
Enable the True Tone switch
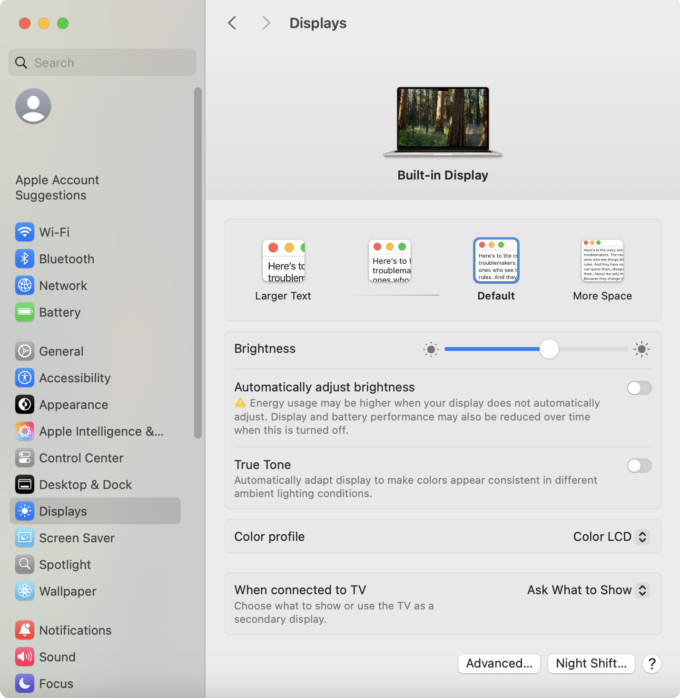pos(640,466)
